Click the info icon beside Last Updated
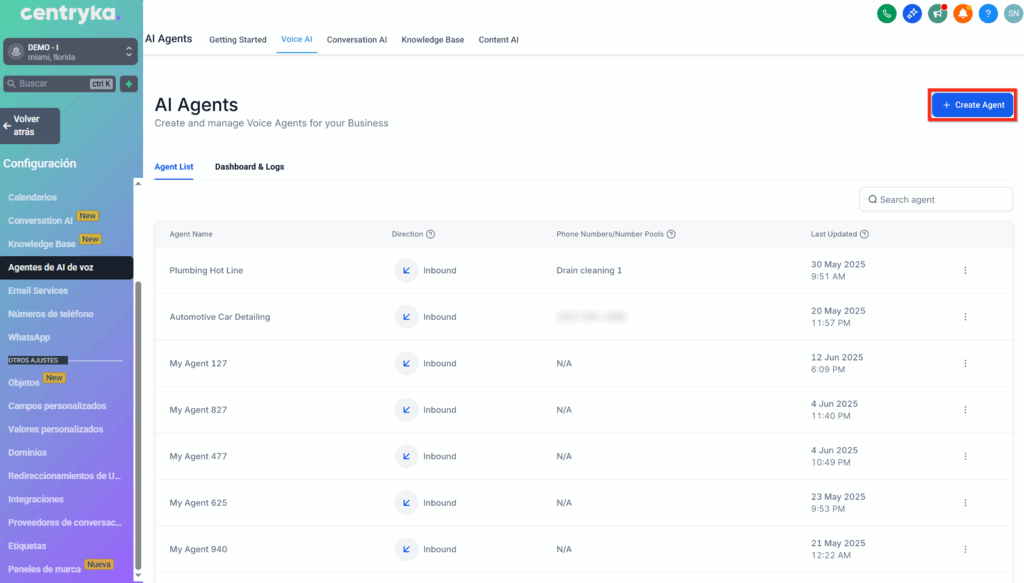1024x583 pixels. pos(864,234)
